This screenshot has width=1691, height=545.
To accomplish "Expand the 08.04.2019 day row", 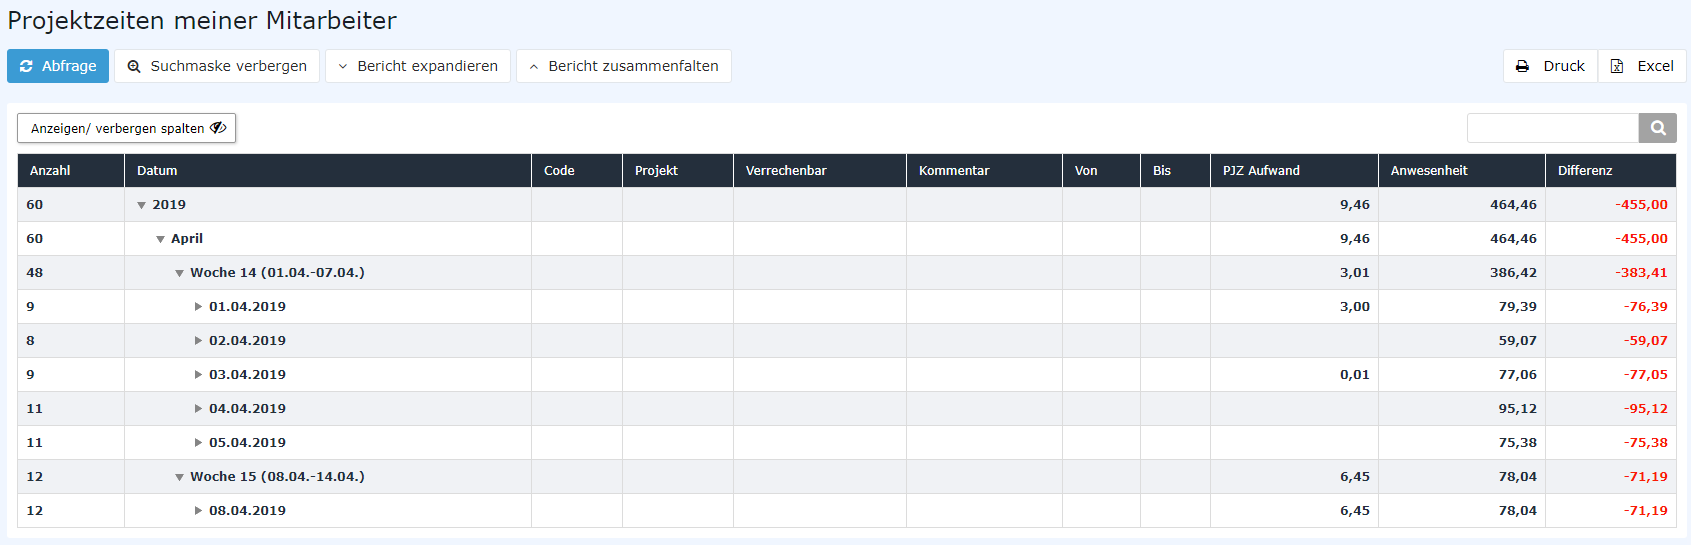I will point(198,511).
